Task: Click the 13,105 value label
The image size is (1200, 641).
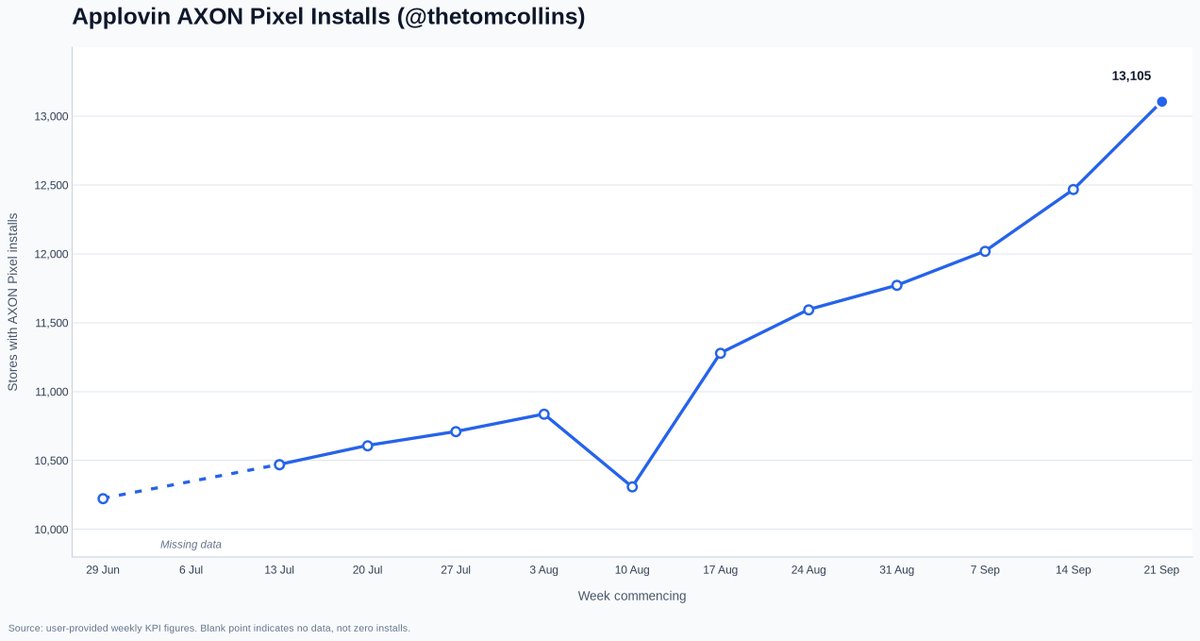Action: click(1132, 75)
